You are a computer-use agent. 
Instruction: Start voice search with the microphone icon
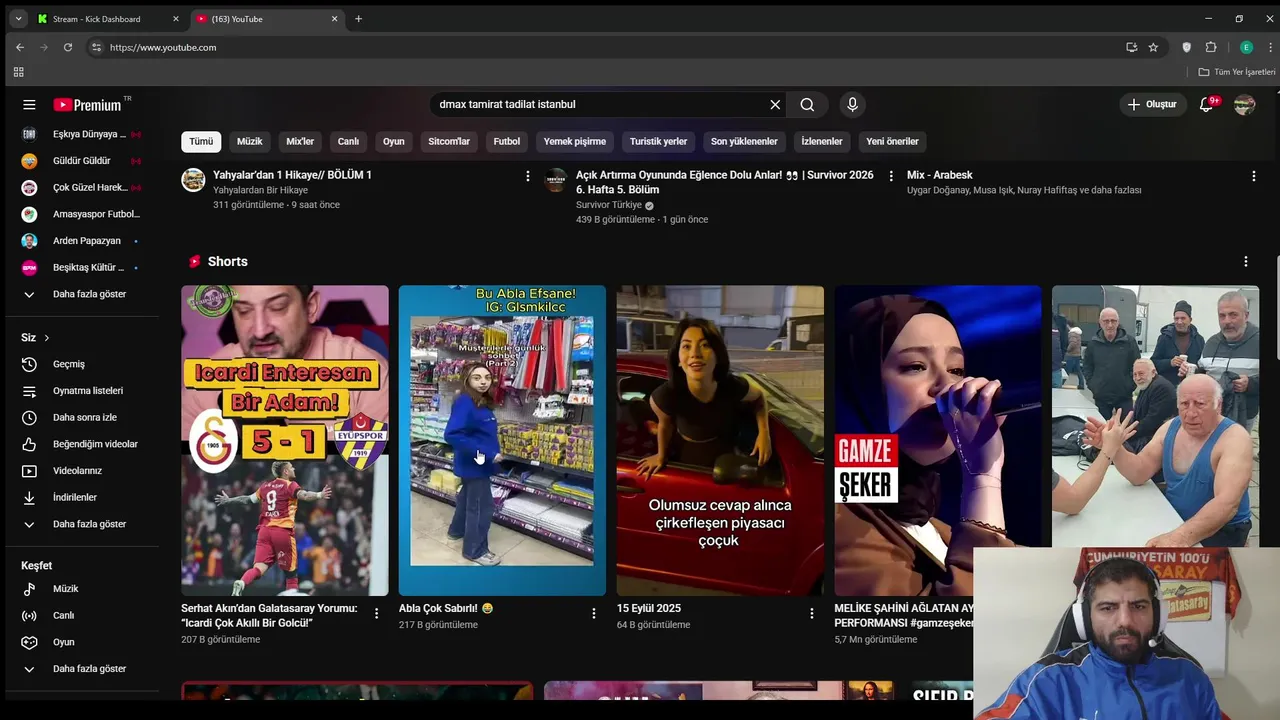click(x=852, y=104)
